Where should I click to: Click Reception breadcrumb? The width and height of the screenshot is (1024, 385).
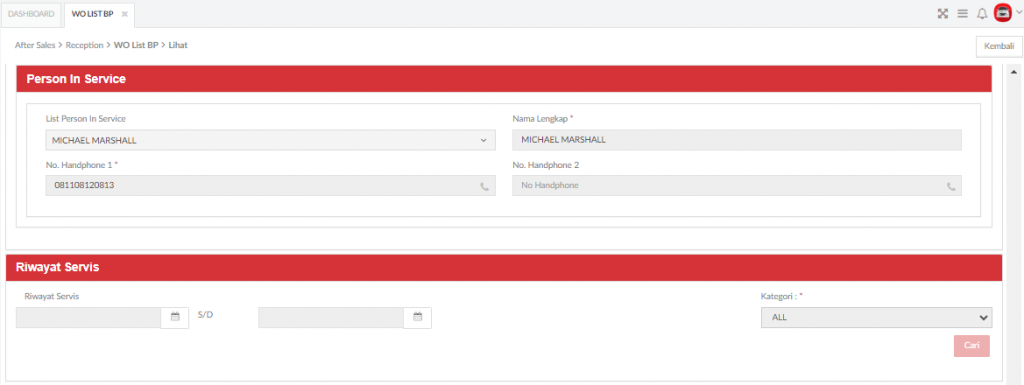(84, 45)
